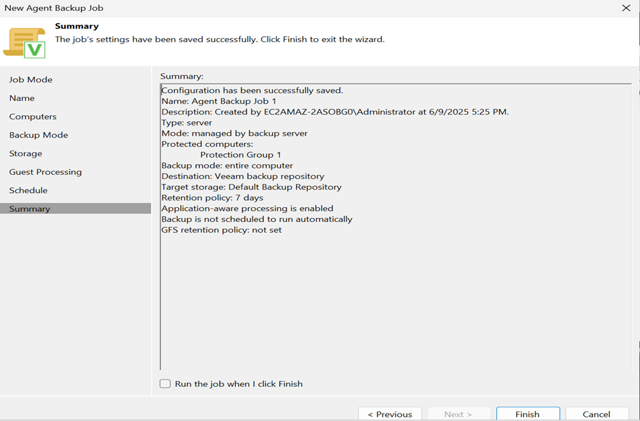Switch to the Backup Mode step
The width and height of the screenshot is (640, 421).
point(38,135)
